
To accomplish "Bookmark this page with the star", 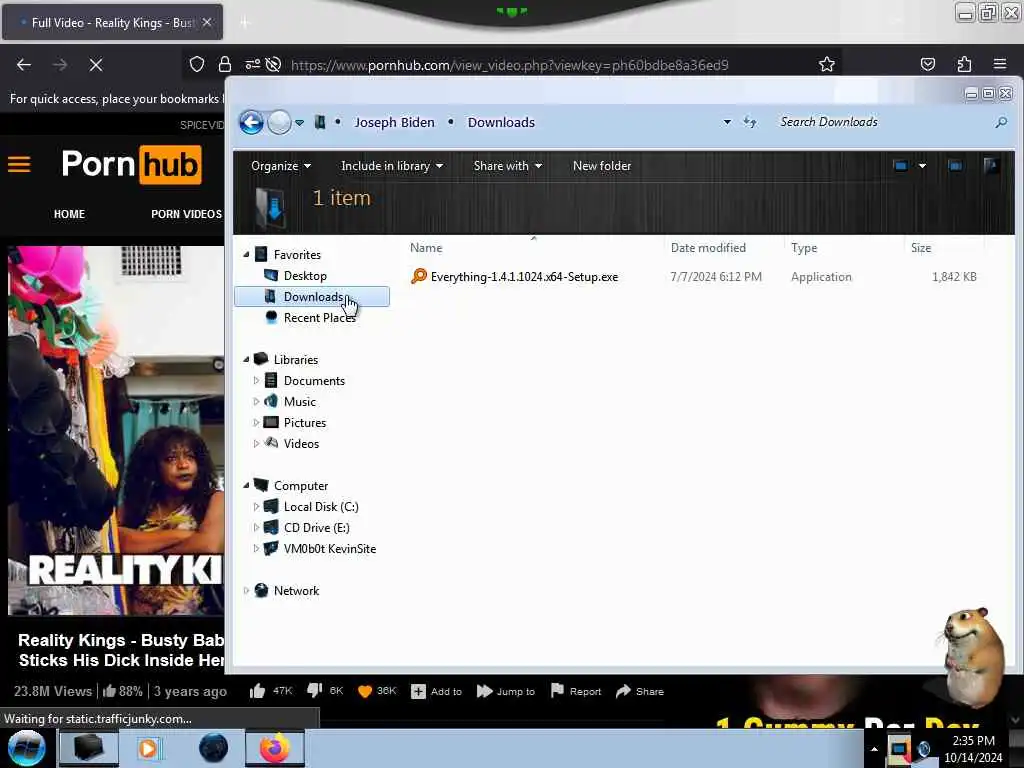I will tap(827, 65).
